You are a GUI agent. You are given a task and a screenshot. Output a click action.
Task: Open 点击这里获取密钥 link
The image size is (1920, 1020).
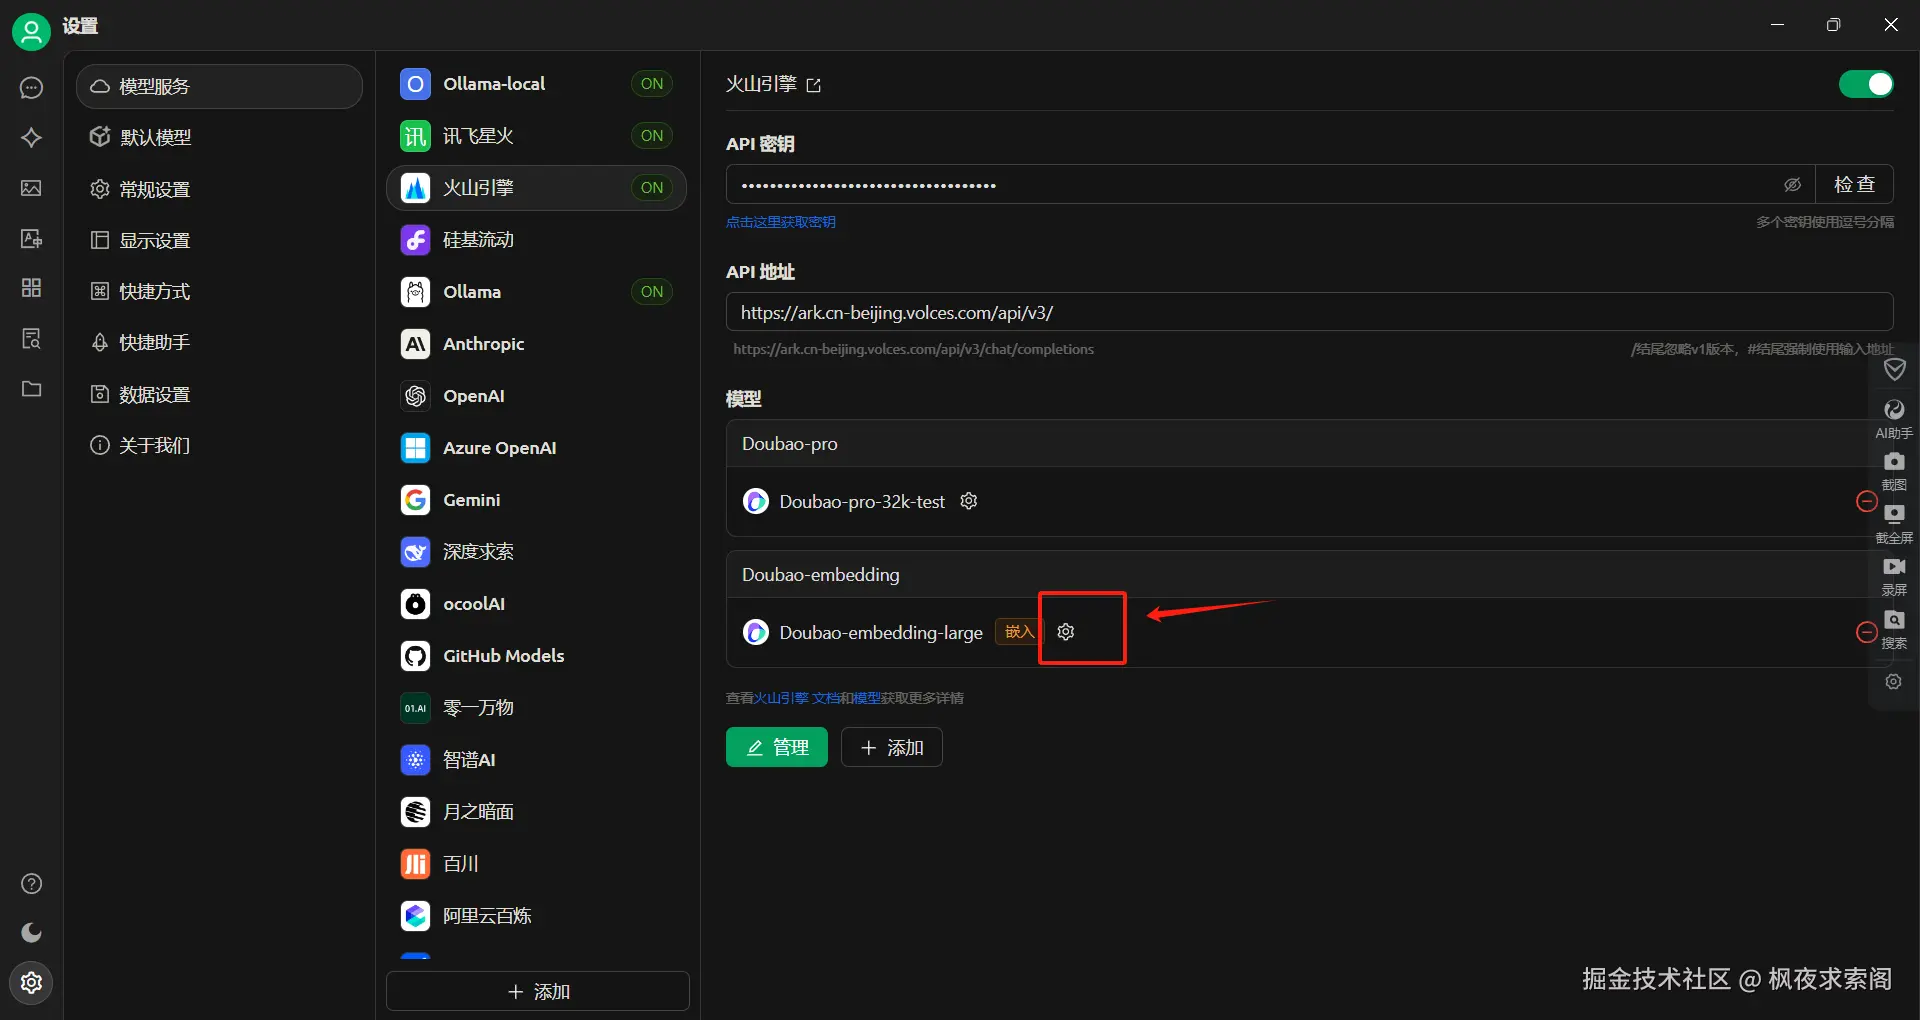pyautogui.click(x=781, y=222)
